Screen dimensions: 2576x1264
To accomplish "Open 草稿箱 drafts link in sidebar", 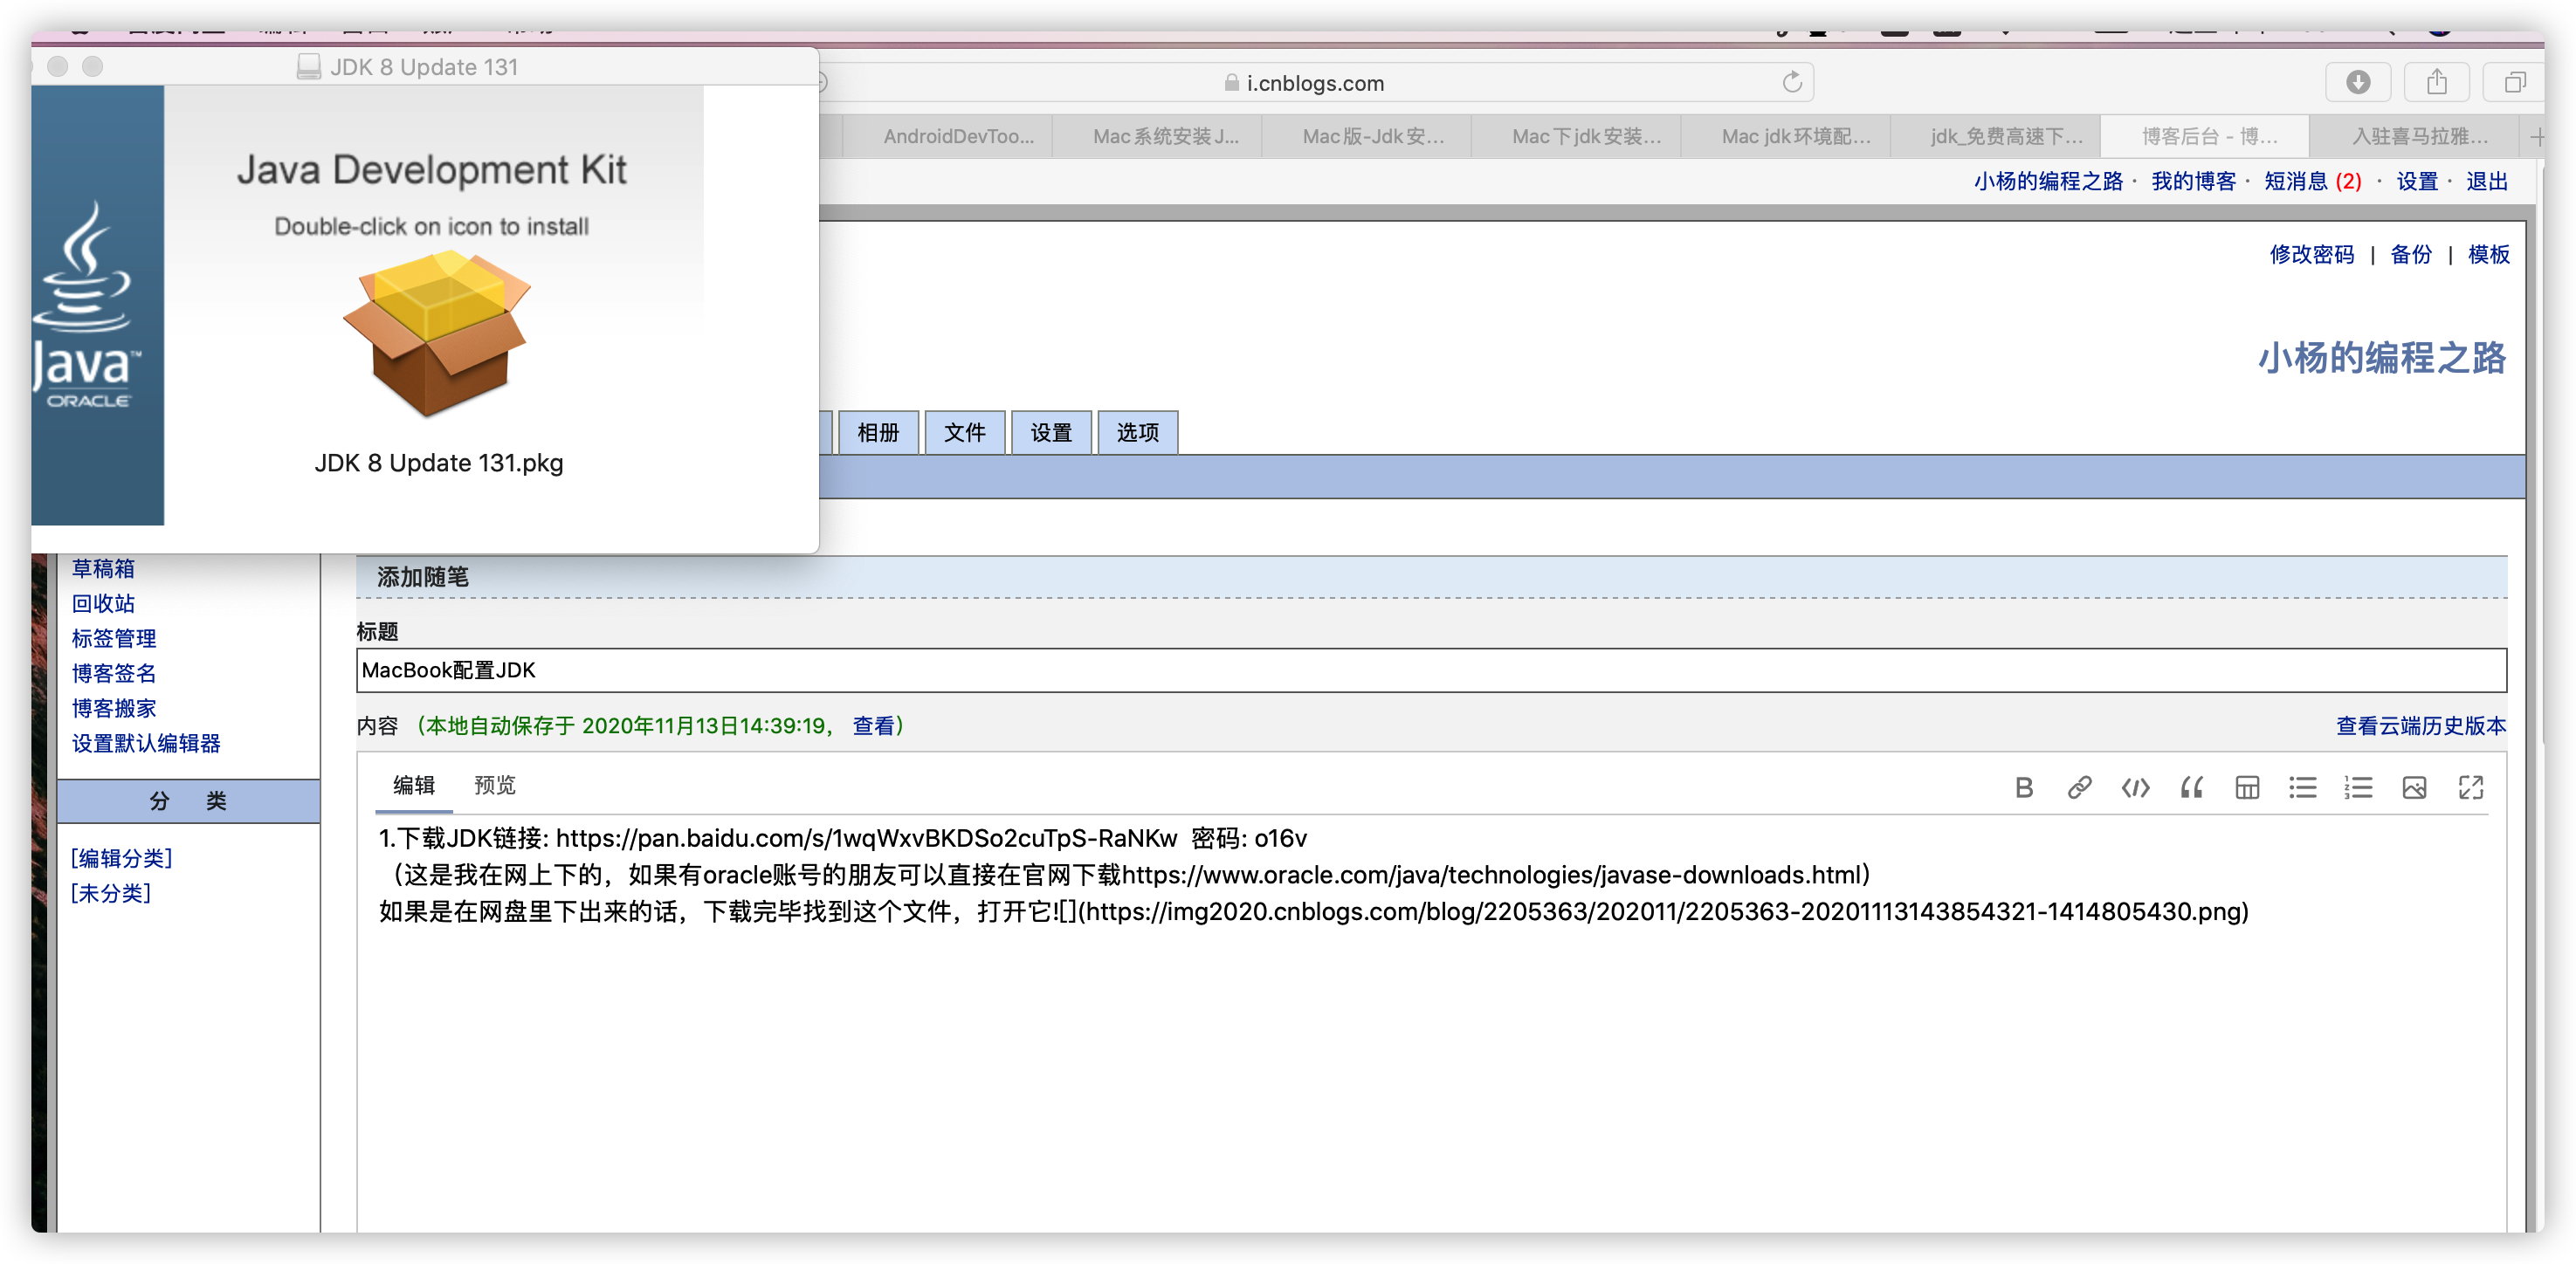I will (x=102, y=568).
